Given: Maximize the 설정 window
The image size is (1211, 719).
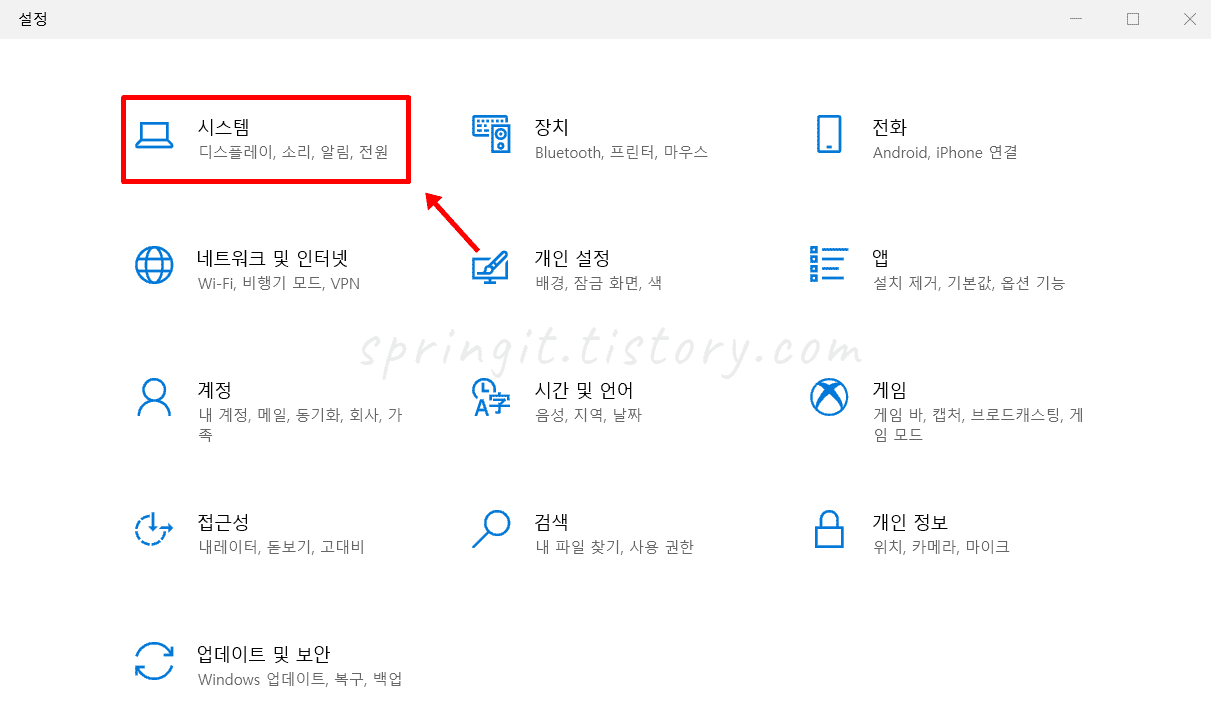Looking at the screenshot, I should coord(1133,19).
